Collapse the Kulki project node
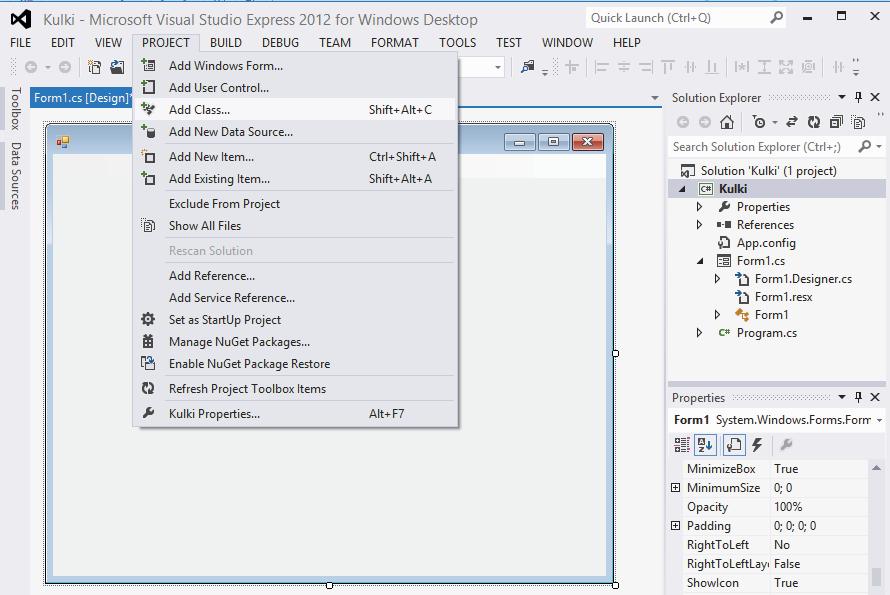Image resolution: width=890 pixels, height=595 pixels. [682, 189]
